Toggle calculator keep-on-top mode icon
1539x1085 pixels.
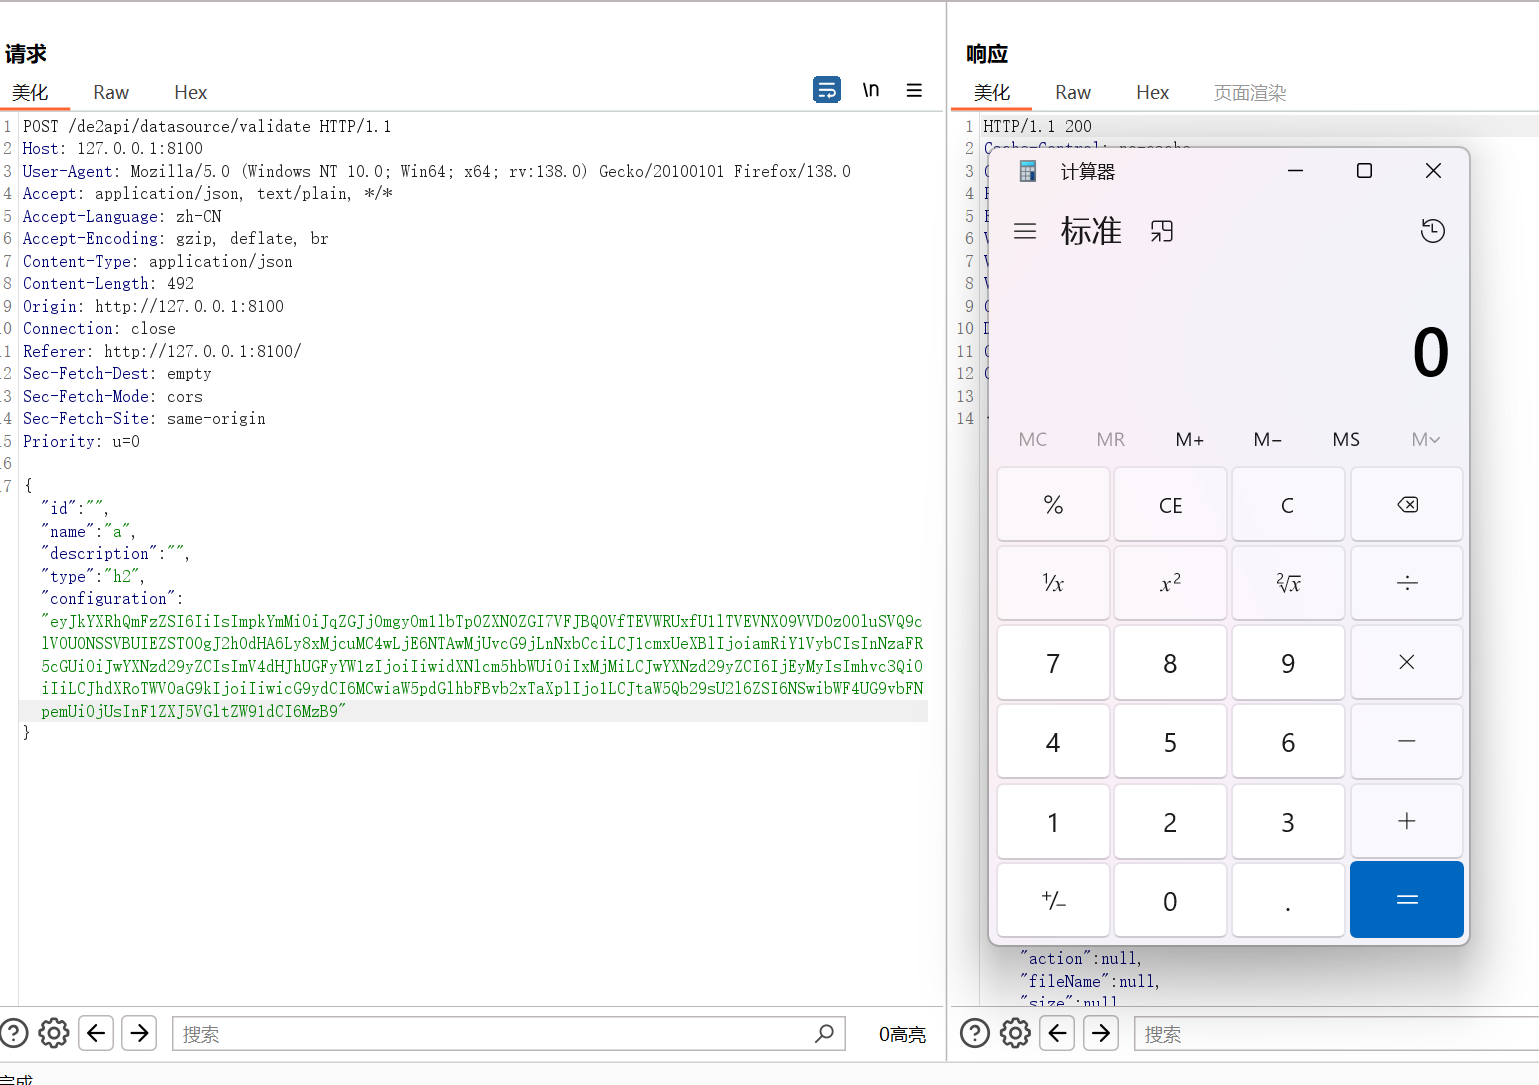coord(1161,231)
